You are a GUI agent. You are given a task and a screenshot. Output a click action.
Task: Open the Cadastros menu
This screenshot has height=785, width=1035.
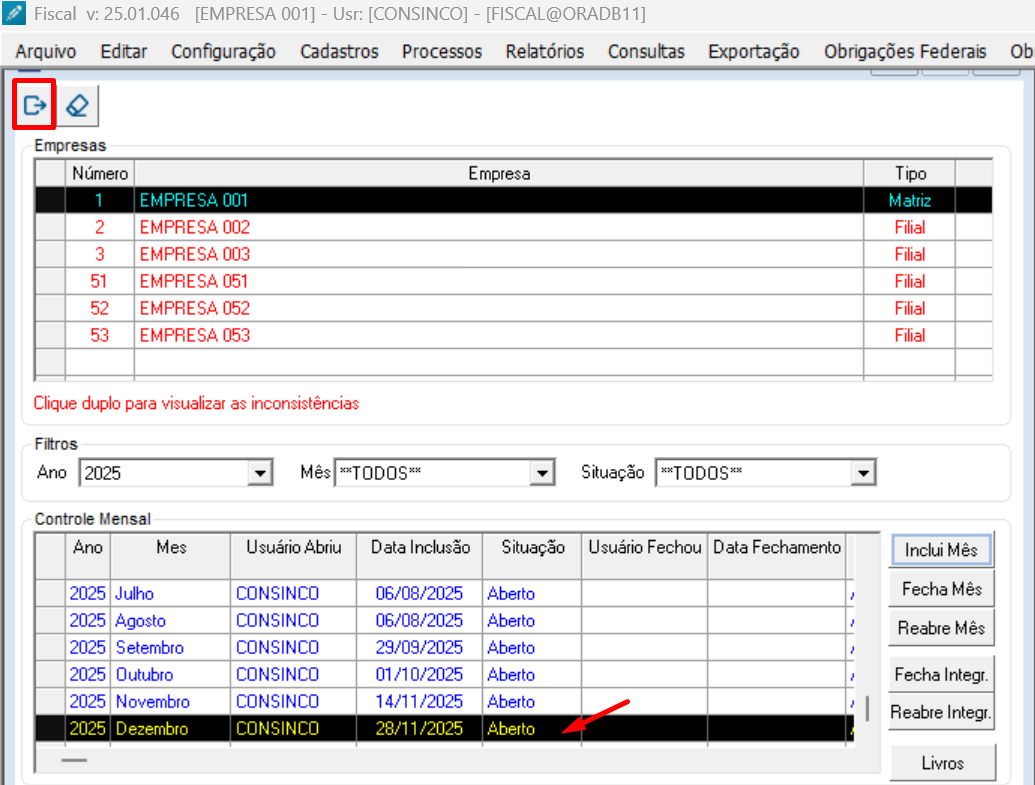coord(339,51)
